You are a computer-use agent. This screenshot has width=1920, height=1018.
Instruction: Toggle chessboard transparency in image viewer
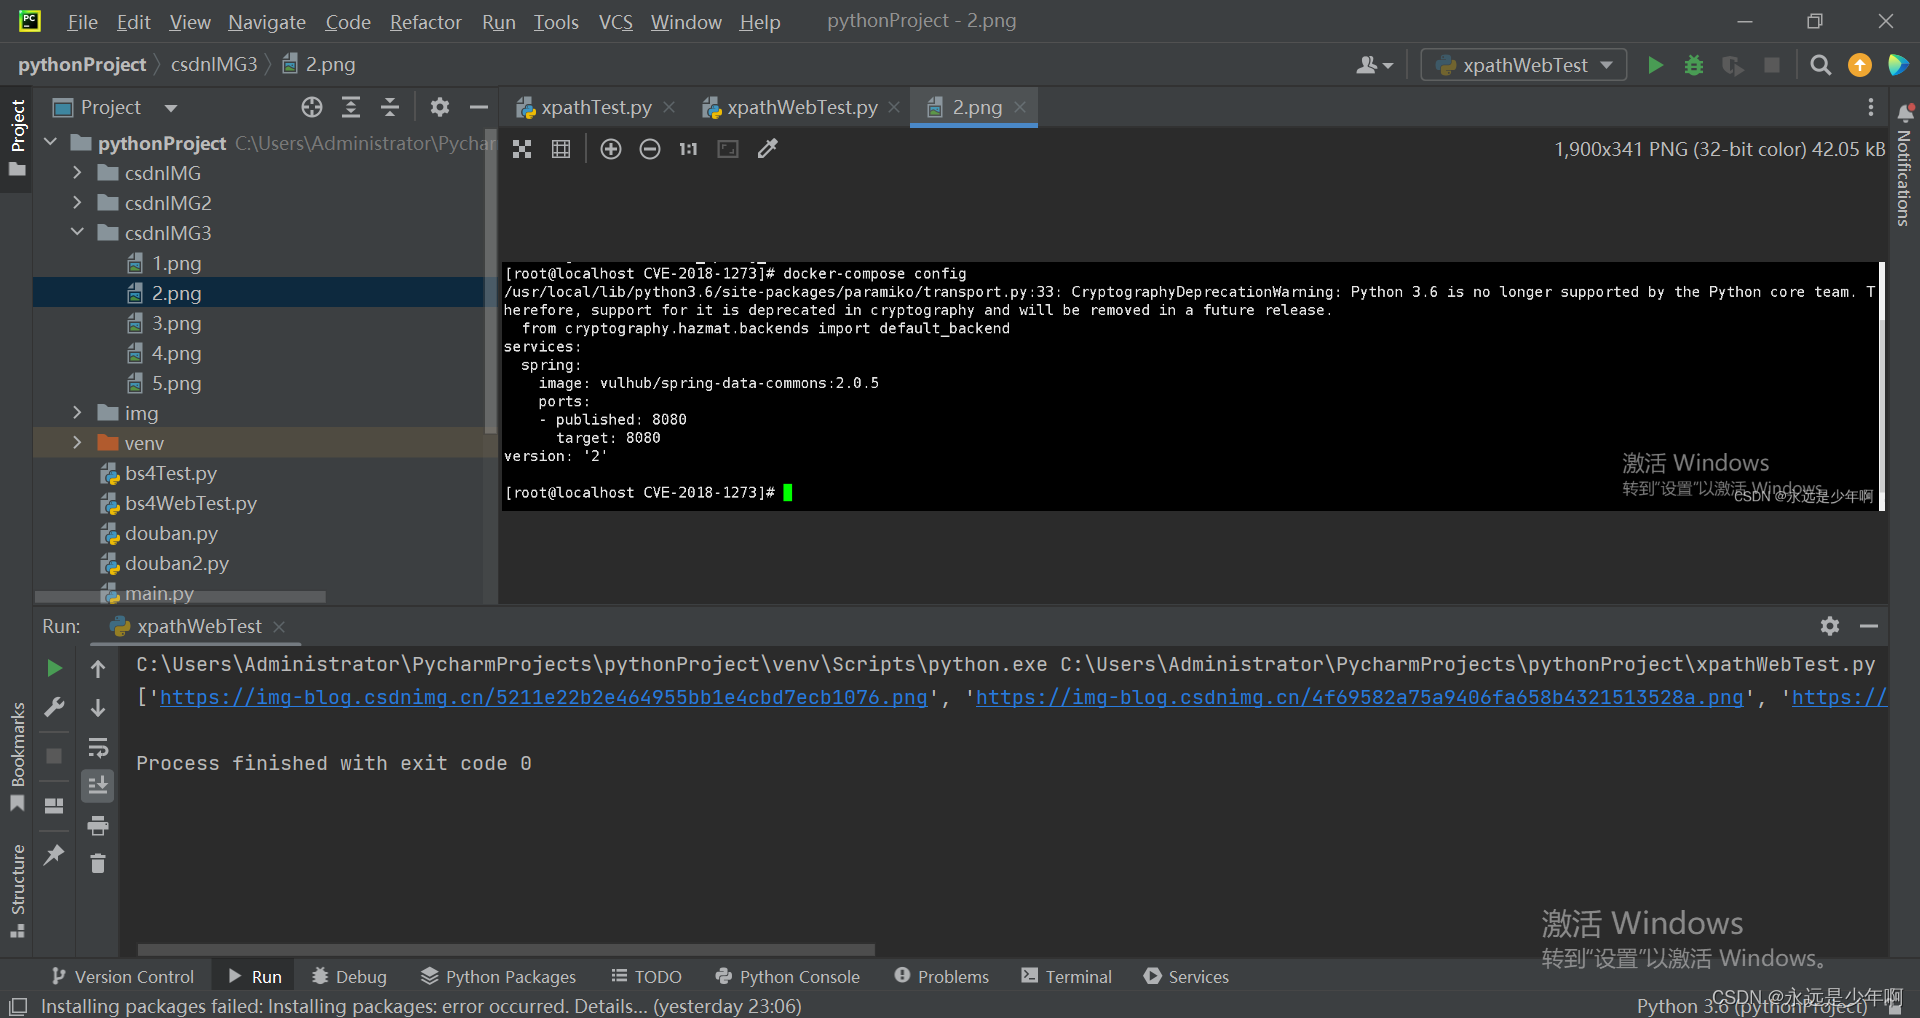pos(522,149)
